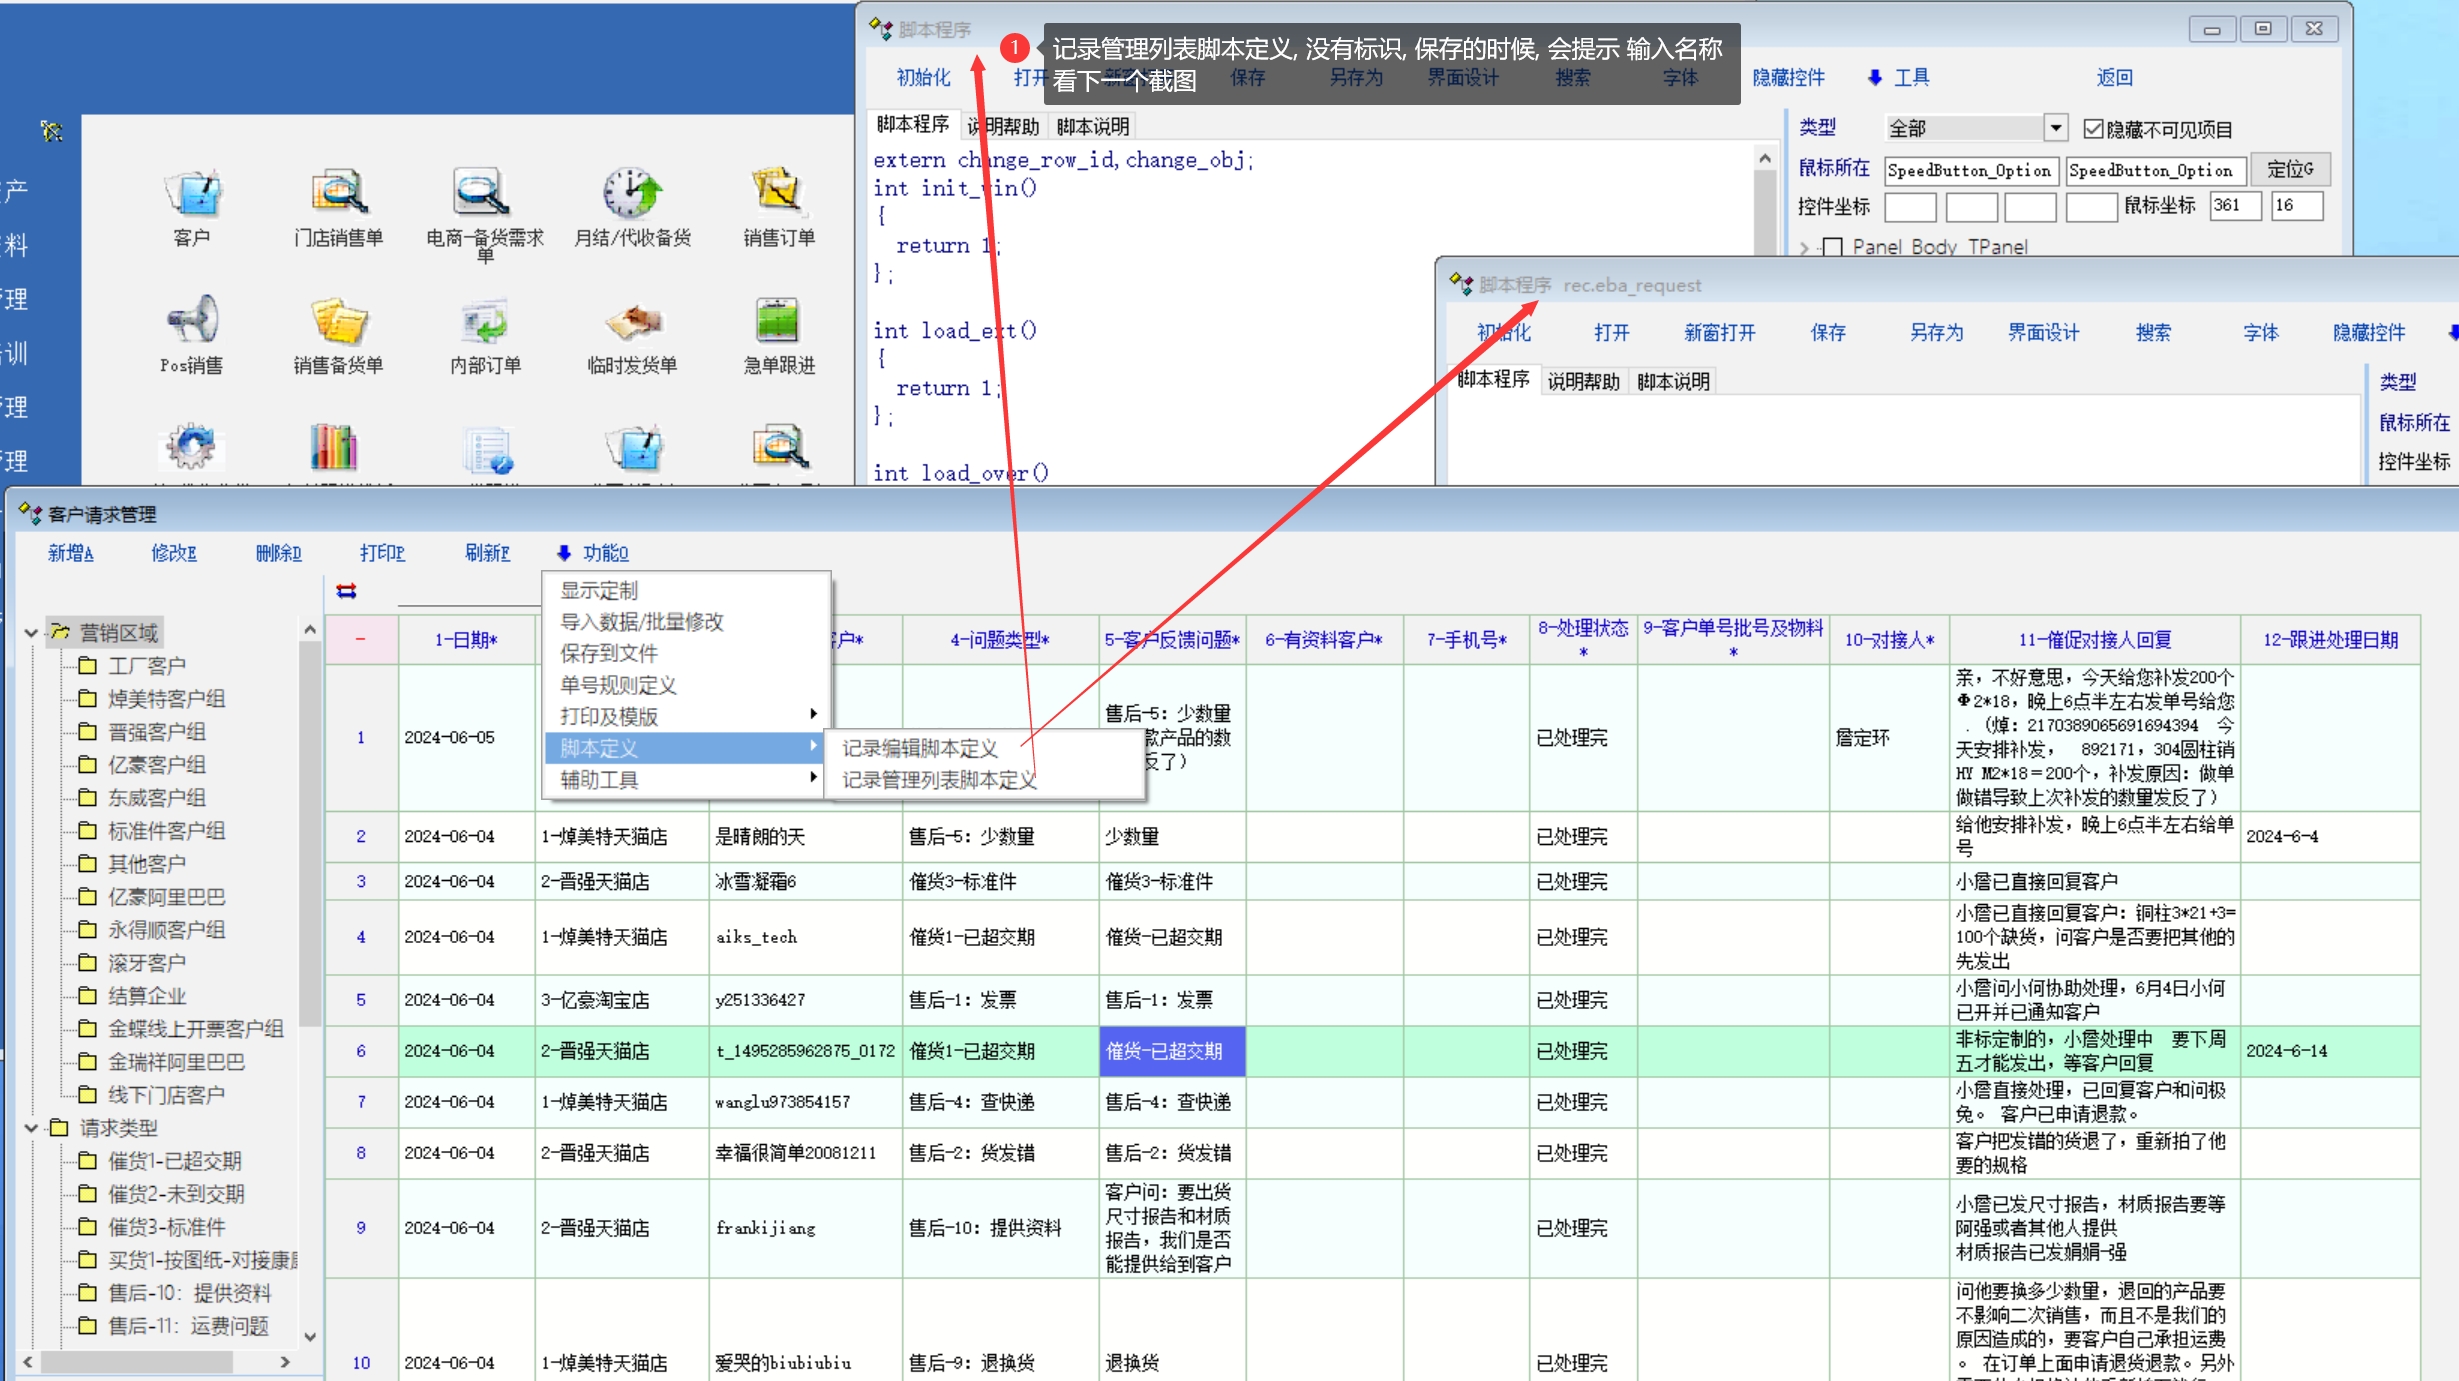Open the 临时发货单 icon
This screenshot has height=1381, width=2459.
click(632, 322)
